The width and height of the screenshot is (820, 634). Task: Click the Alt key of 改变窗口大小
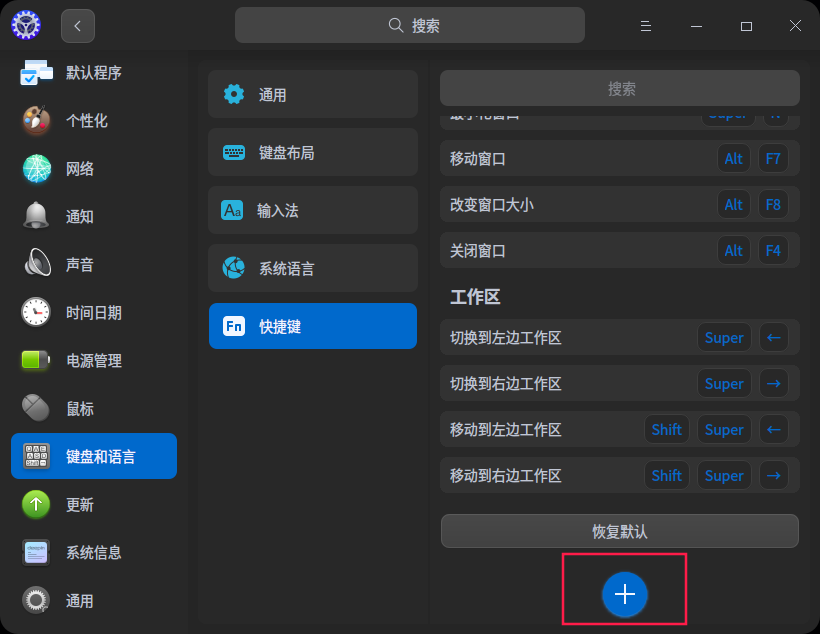733,205
